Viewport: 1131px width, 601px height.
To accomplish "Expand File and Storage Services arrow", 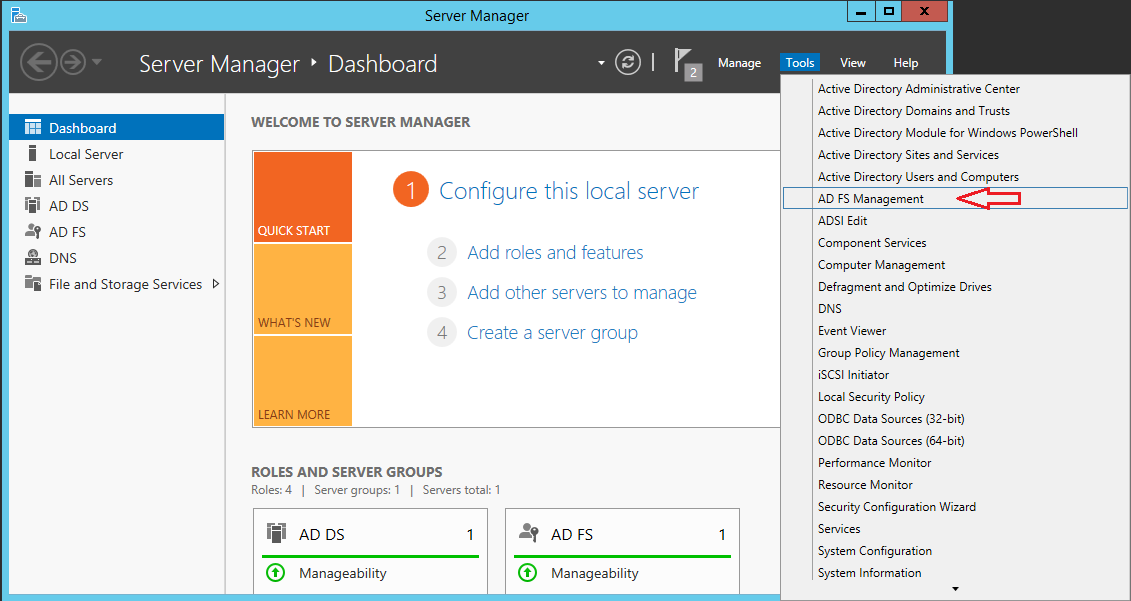I will [215, 284].
